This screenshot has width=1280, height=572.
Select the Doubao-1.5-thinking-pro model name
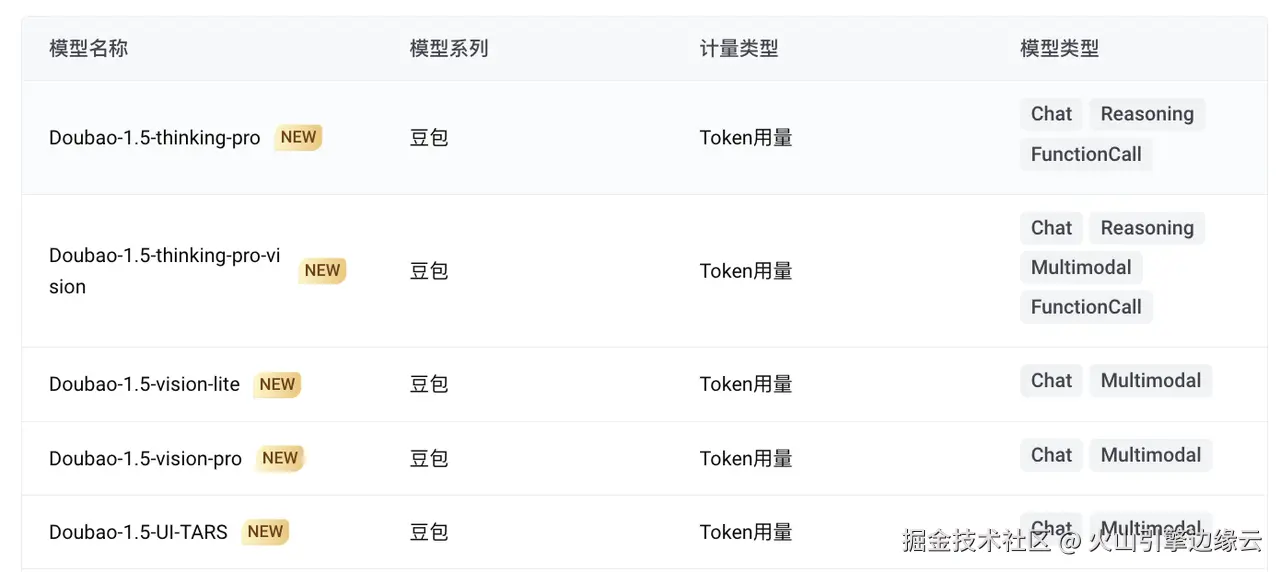point(154,138)
